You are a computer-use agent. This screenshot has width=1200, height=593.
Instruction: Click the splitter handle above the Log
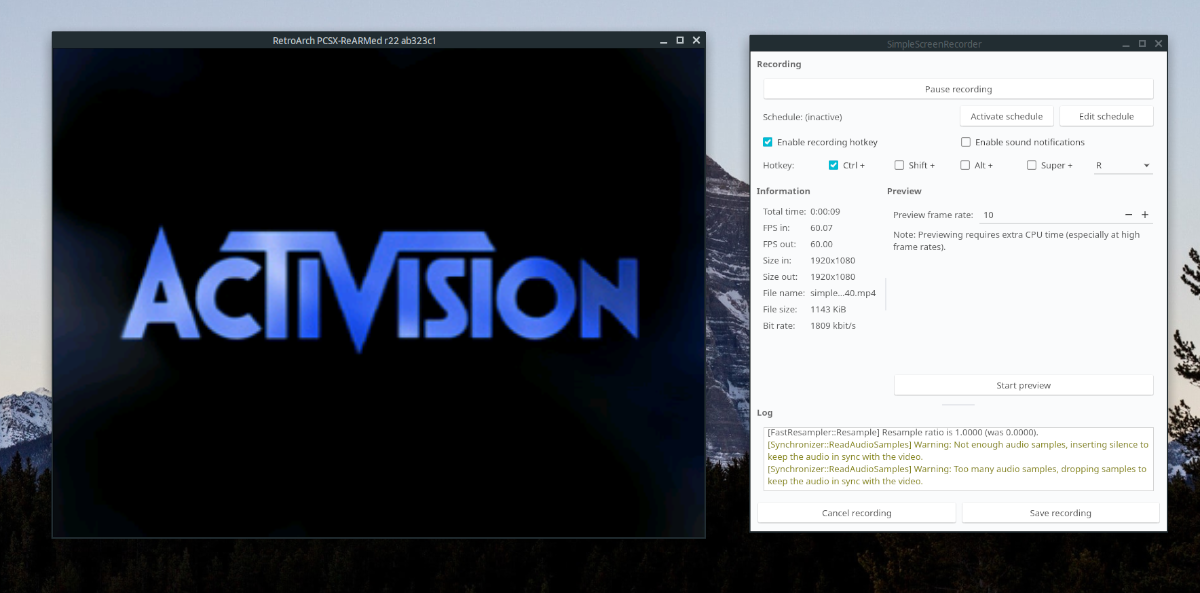[x=958, y=404]
